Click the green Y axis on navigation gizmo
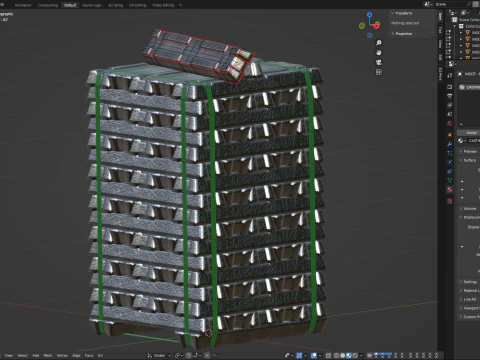Image resolution: width=480 pixels, height=360 pixels. tap(362, 26)
